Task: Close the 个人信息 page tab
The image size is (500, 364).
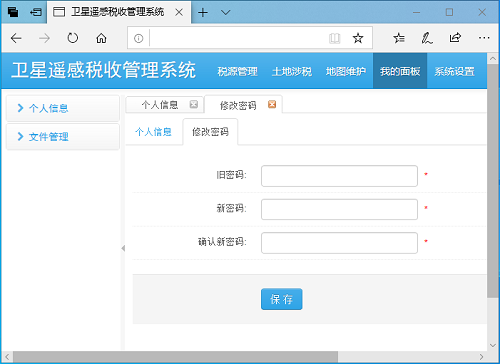Action: pyautogui.click(x=194, y=104)
